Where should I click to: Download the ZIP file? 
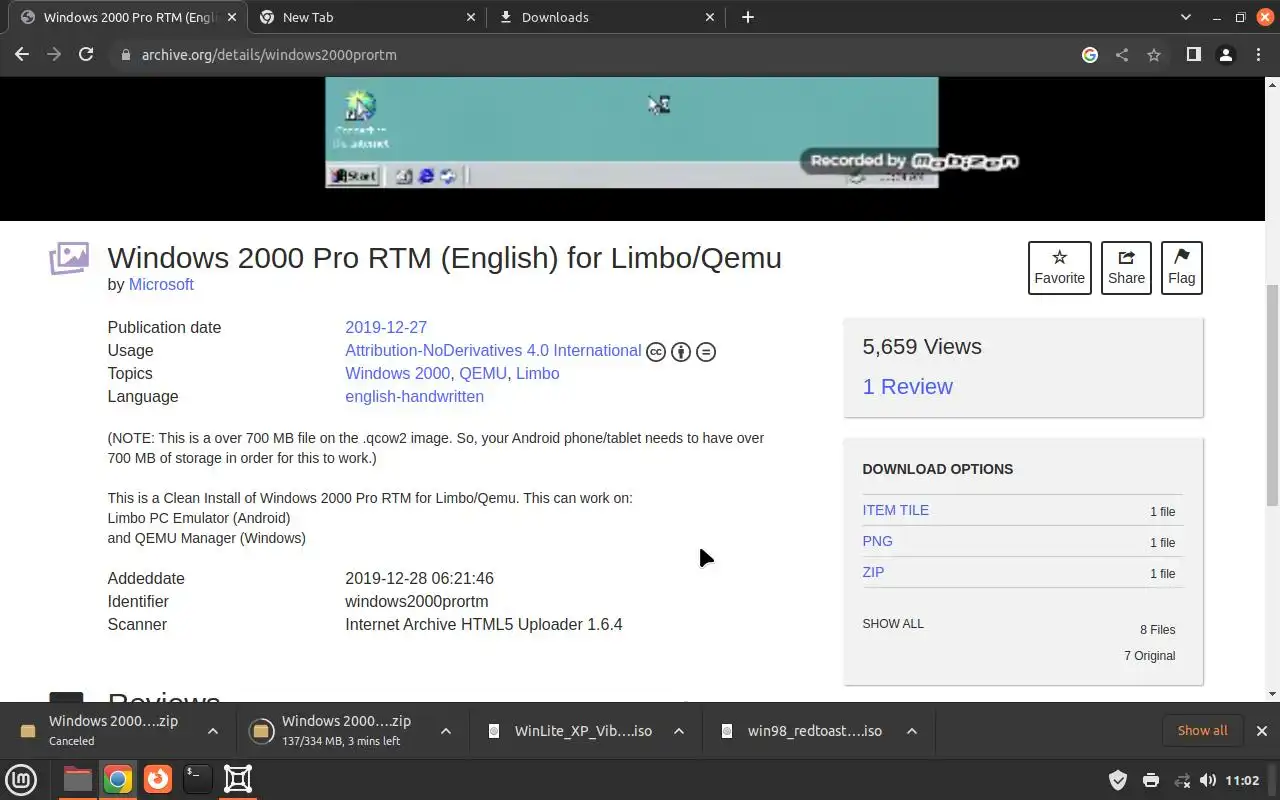tap(873, 572)
